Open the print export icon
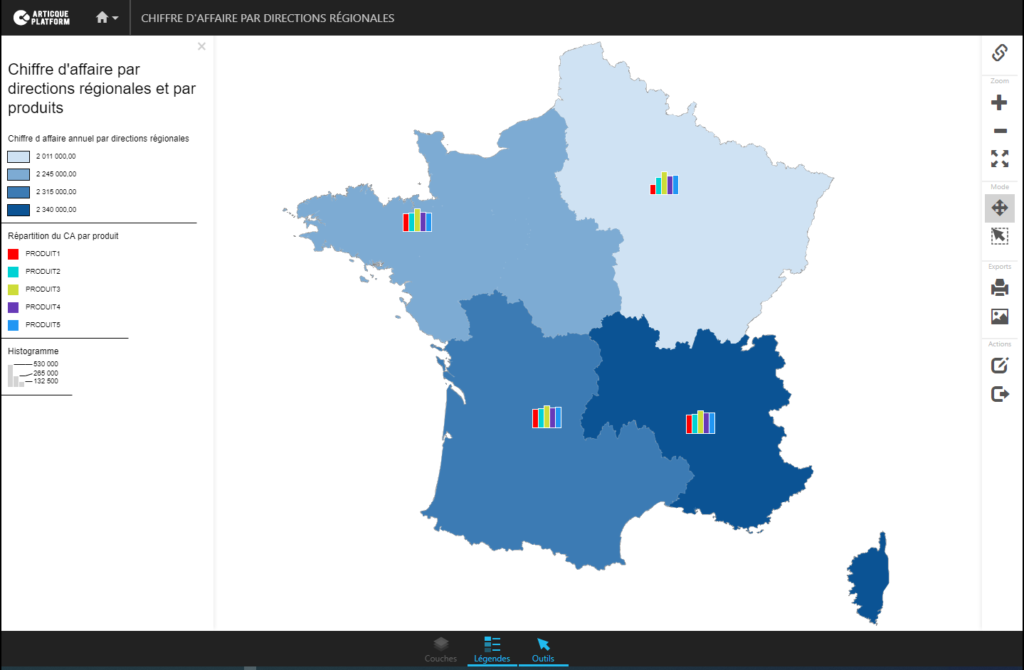The image size is (1024, 670). [x=999, y=287]
